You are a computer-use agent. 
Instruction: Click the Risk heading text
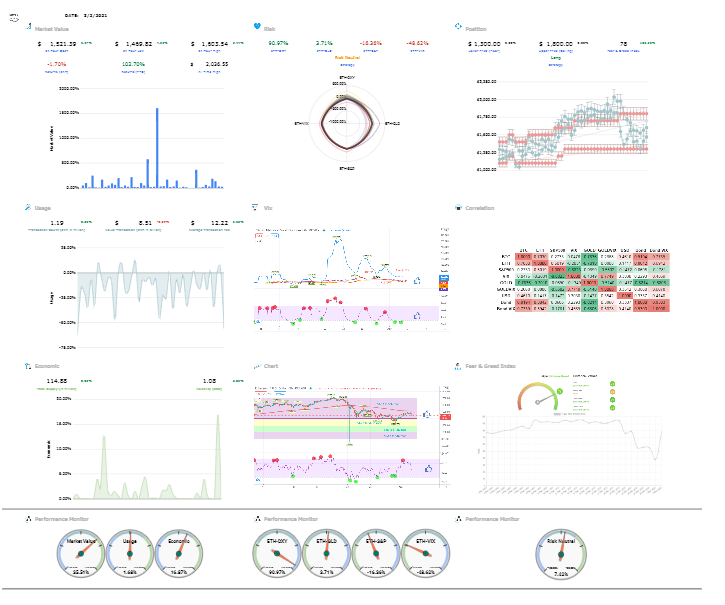(x=270, y=29)
